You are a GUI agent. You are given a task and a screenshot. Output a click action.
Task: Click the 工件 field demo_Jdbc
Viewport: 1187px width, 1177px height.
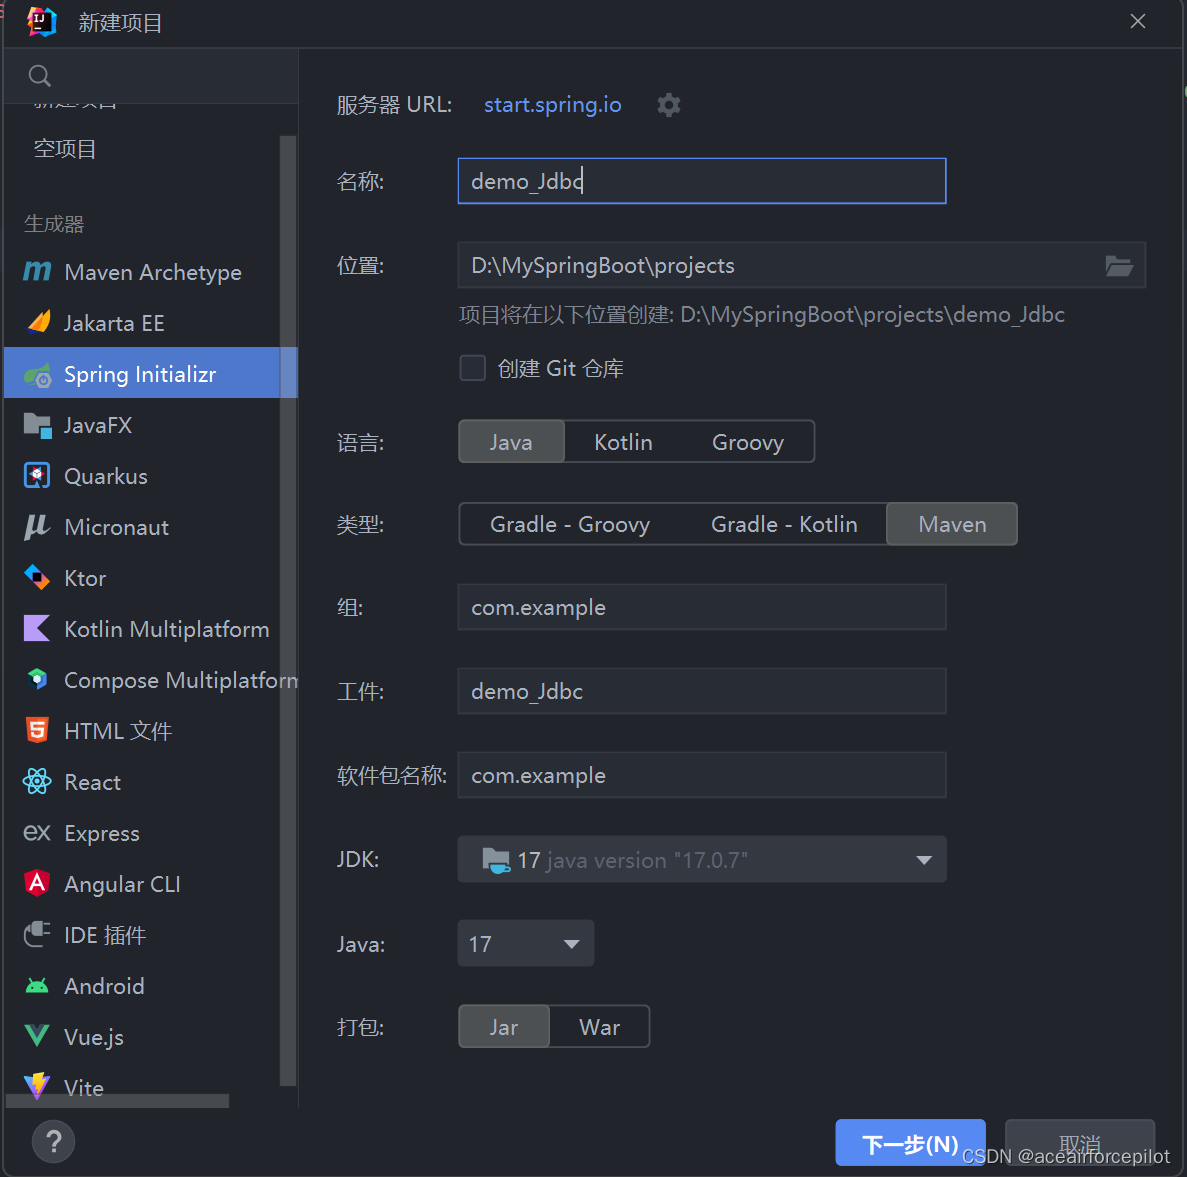coord(702,691)
